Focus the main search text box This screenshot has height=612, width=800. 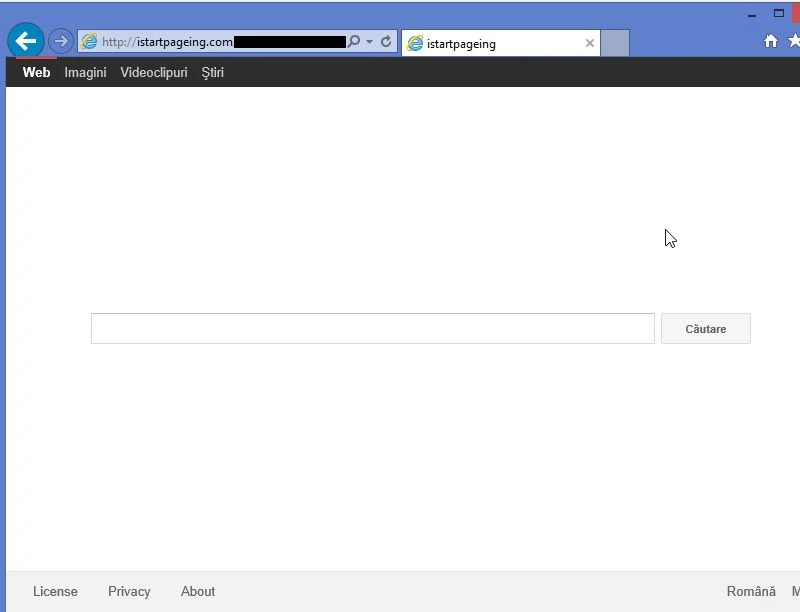pyautogui.click(x=372, y=328)
